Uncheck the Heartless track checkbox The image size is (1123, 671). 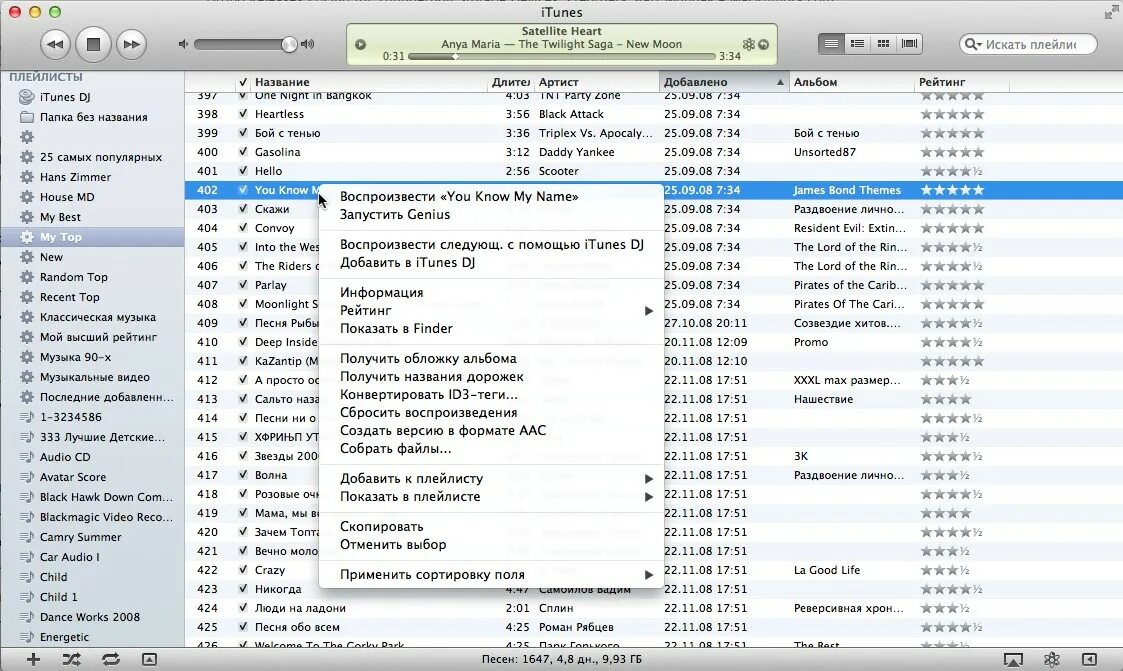coord(243,114)
